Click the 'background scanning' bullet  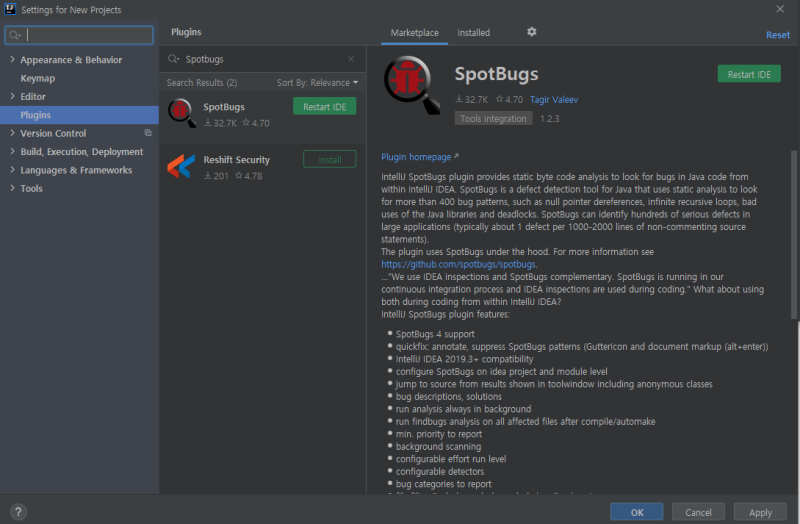pos(438,446)
